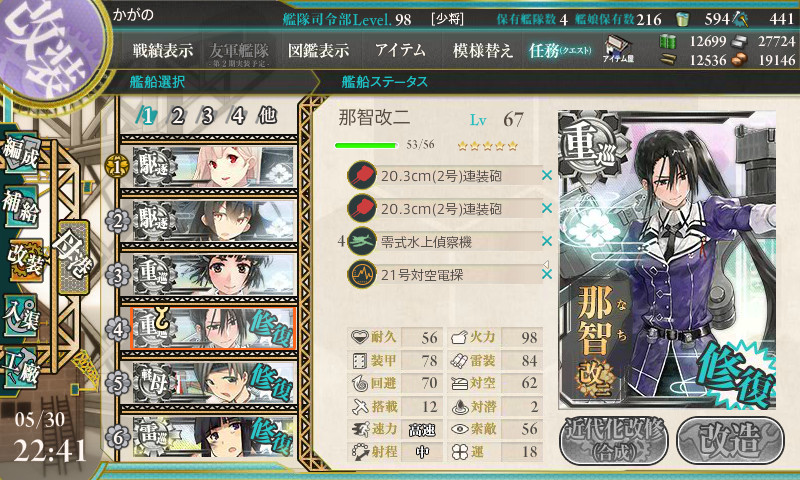Click the 改造 remodel button
This screenshot has width=800, height=480.
[730, 440]
